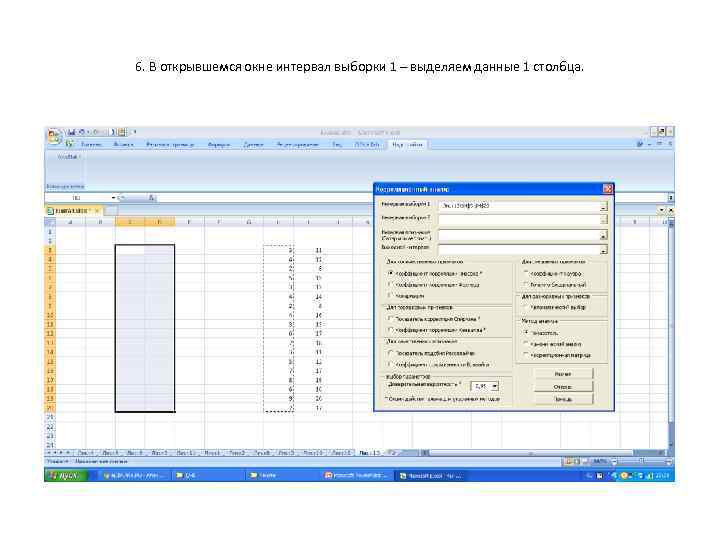Click Save icon in quick access toolbar
Viewport: 720px width, 540px height.
pyautogui.click(x=72, y=132)
